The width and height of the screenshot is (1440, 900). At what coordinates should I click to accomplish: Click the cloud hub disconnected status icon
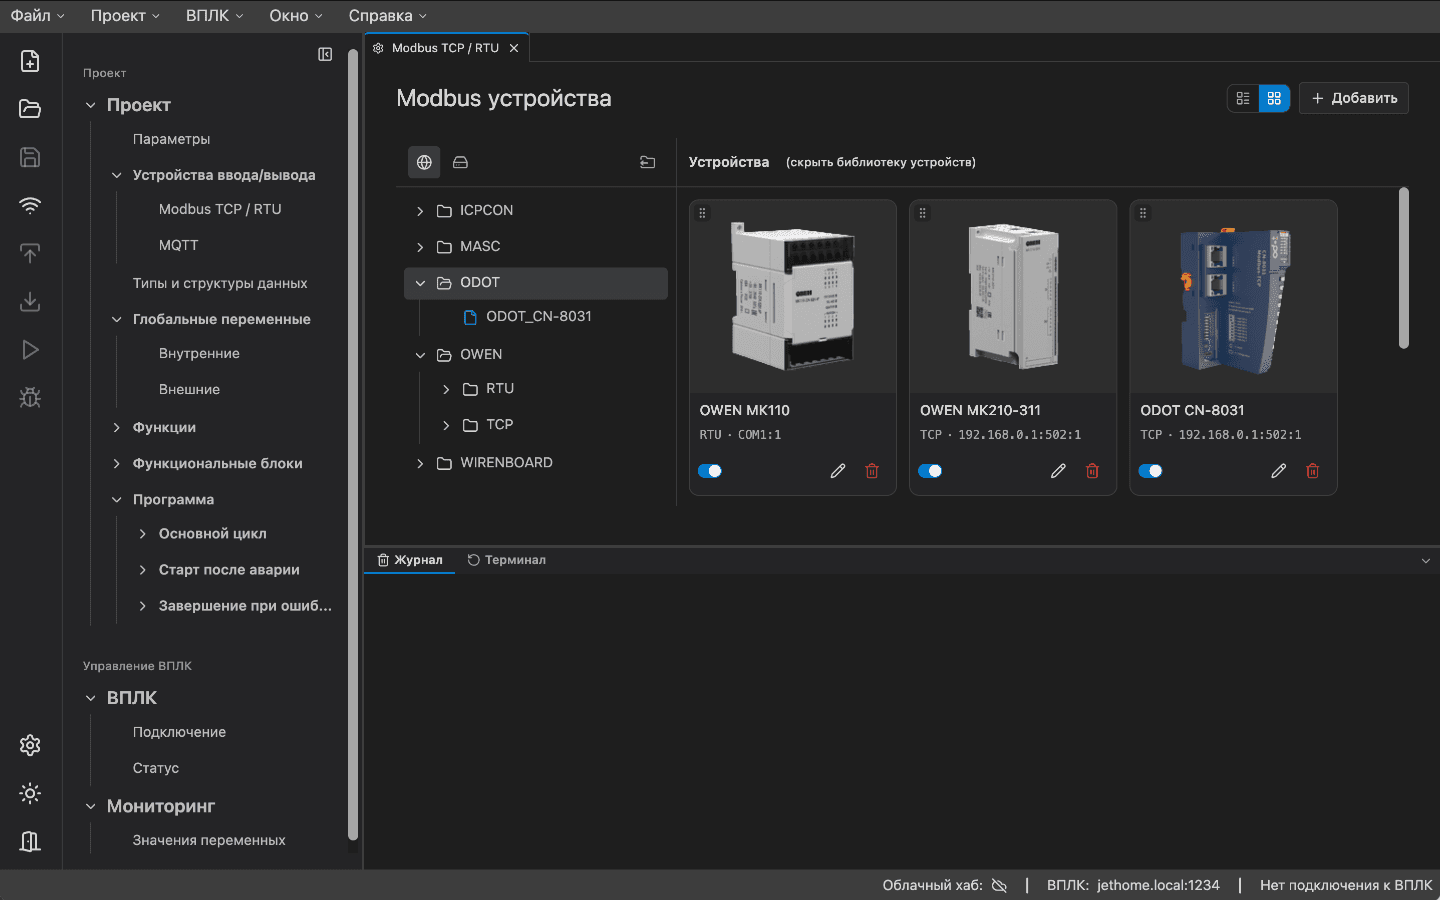click(x=999, y=885)
